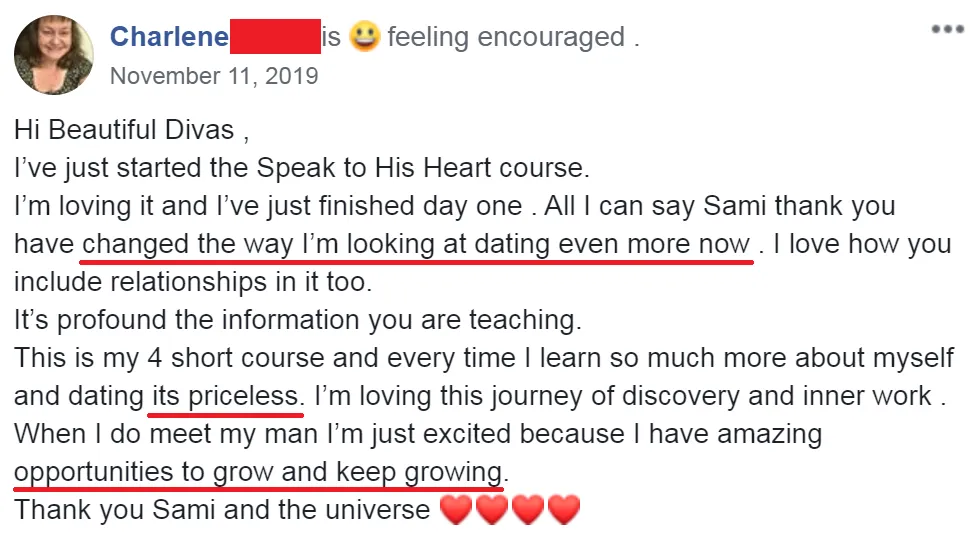978x546 pixels.
Task: Click 'This is my 4 short course' text
Action: click(x=169, y=358)
